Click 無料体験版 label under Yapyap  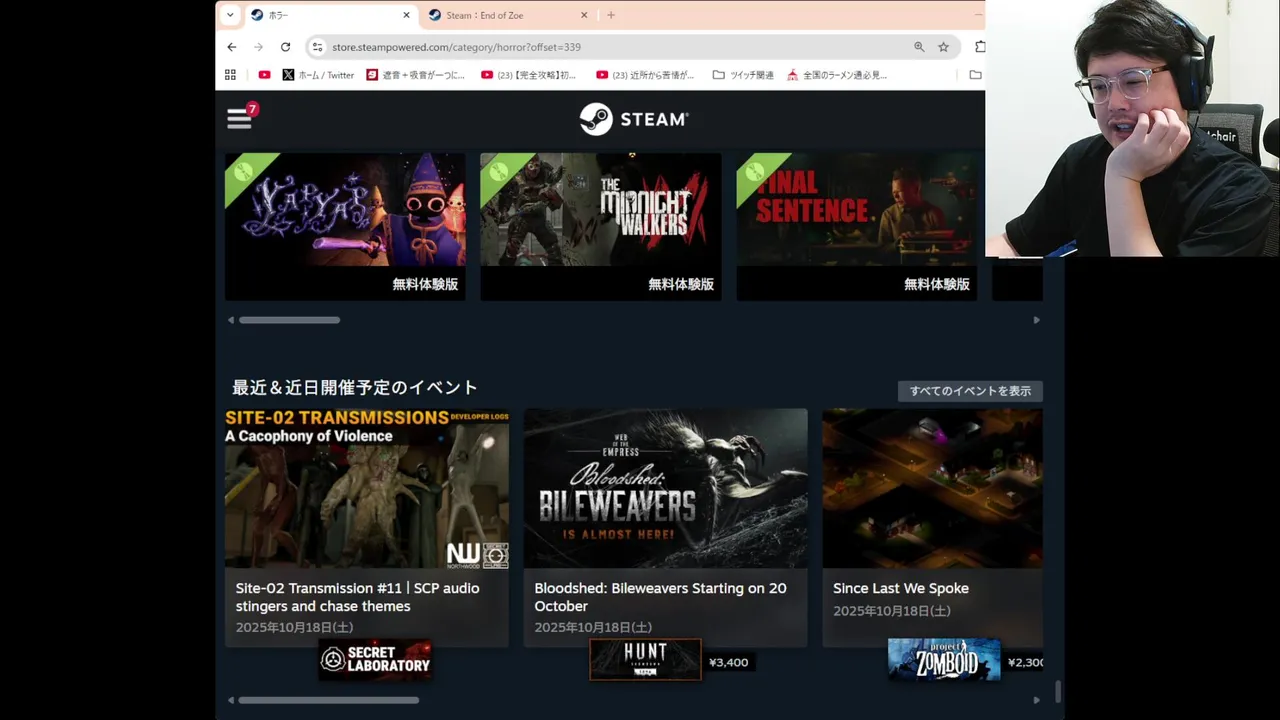tap(425, 284)
